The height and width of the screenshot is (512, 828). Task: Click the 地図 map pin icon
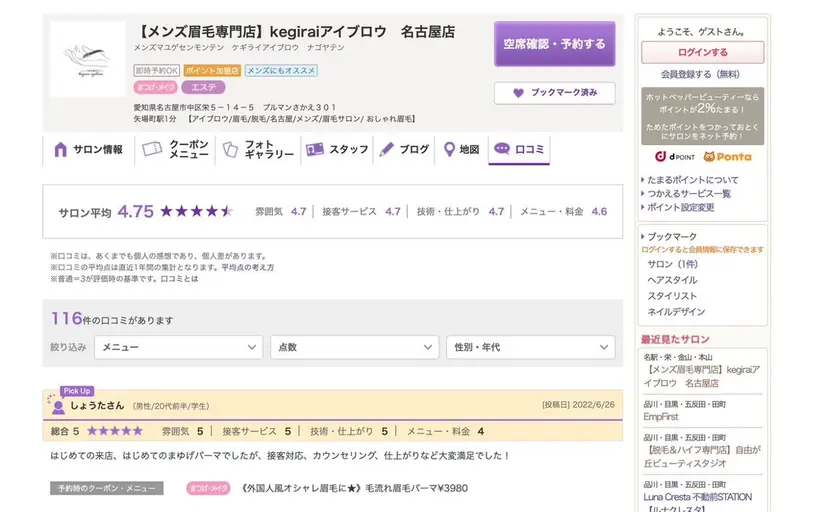[449, 150]
